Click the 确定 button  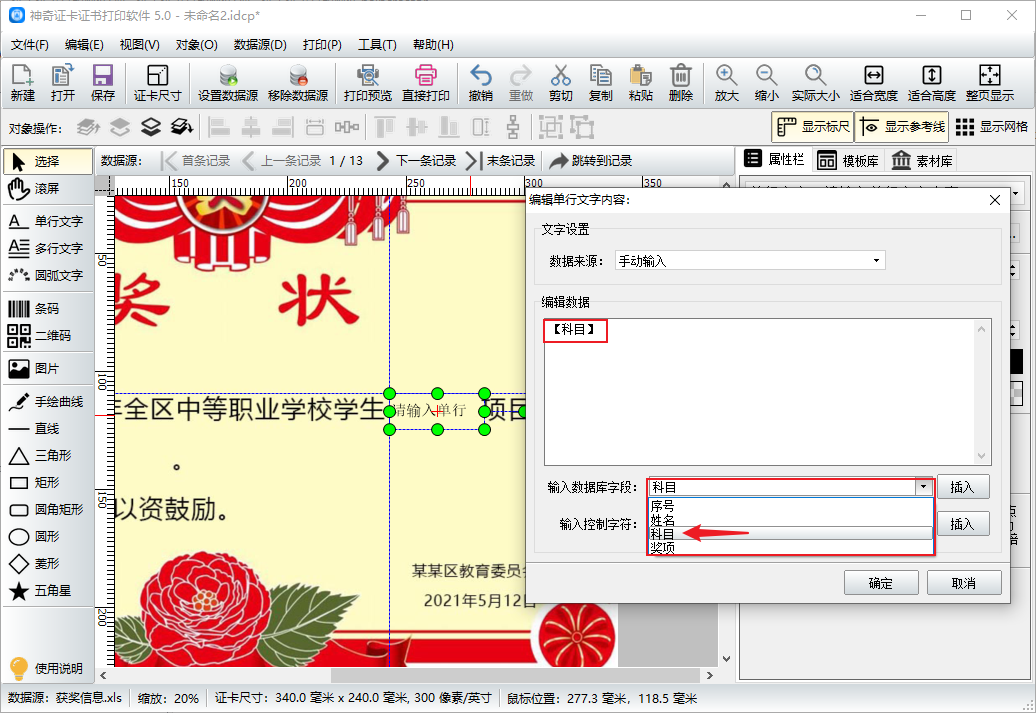(881, 583)
